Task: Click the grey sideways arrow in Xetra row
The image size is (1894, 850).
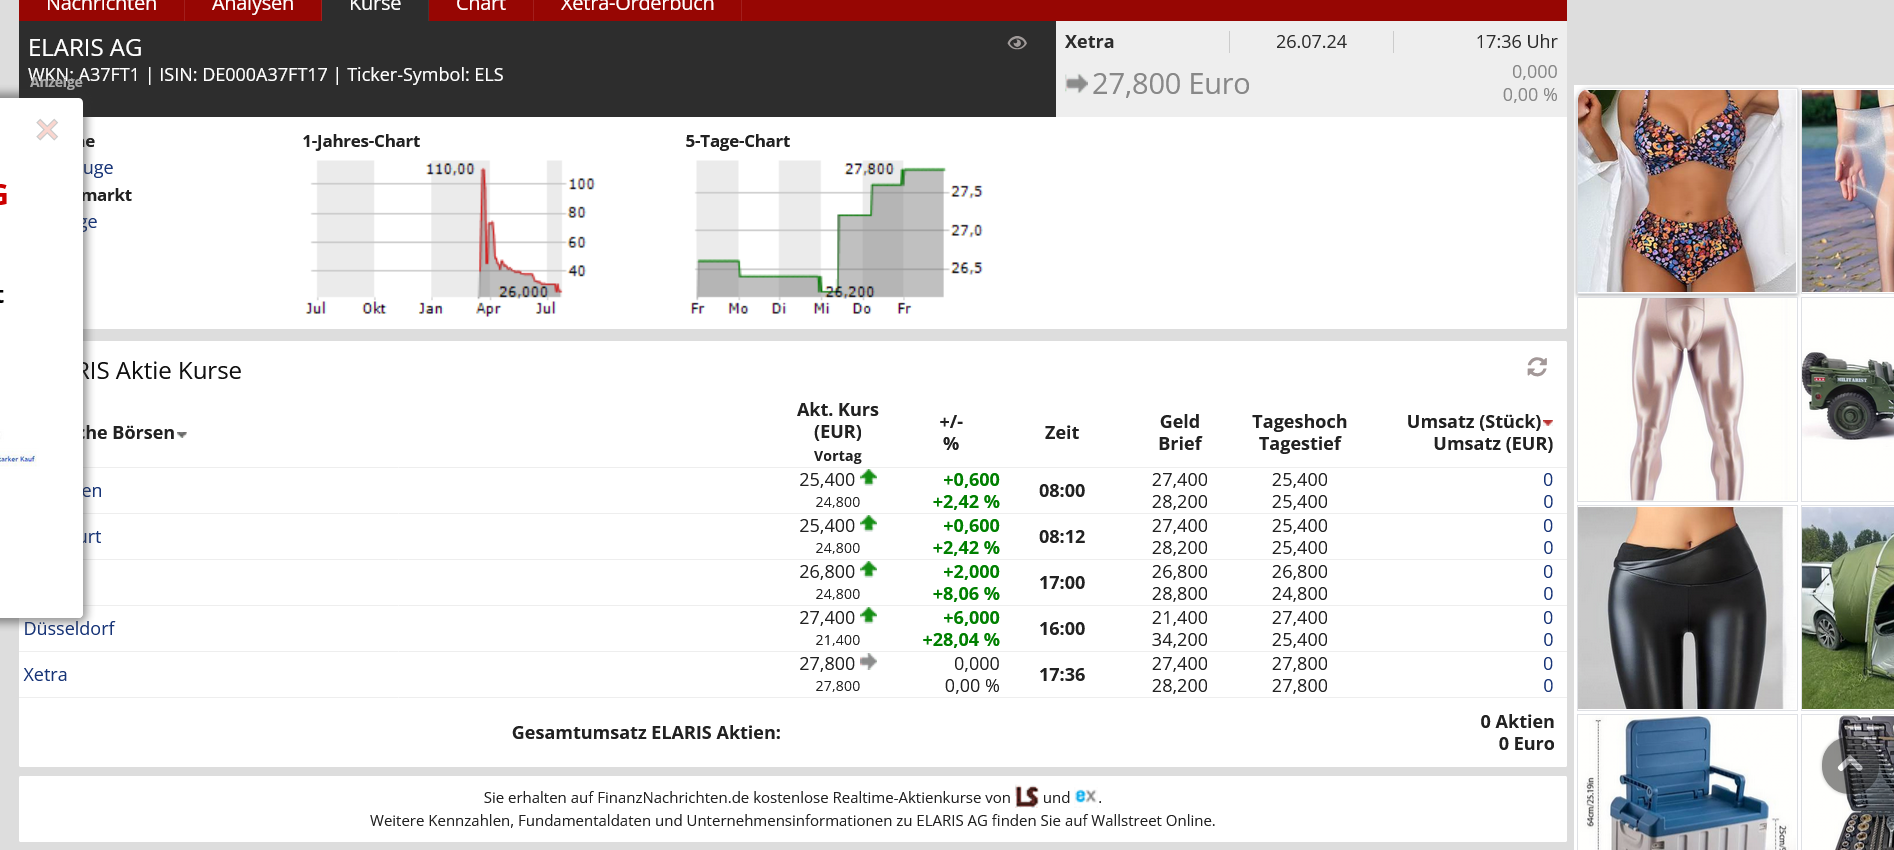Action: point(869,662)
